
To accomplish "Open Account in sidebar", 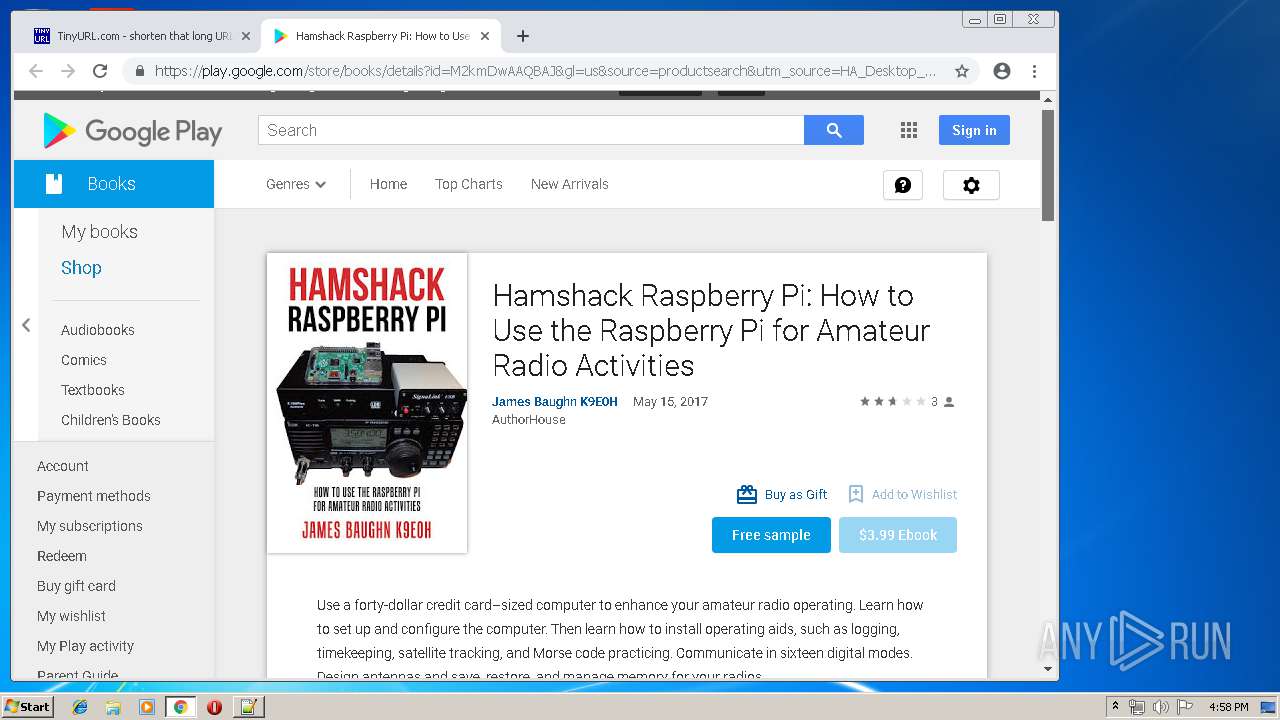I will tap(62, 466).
